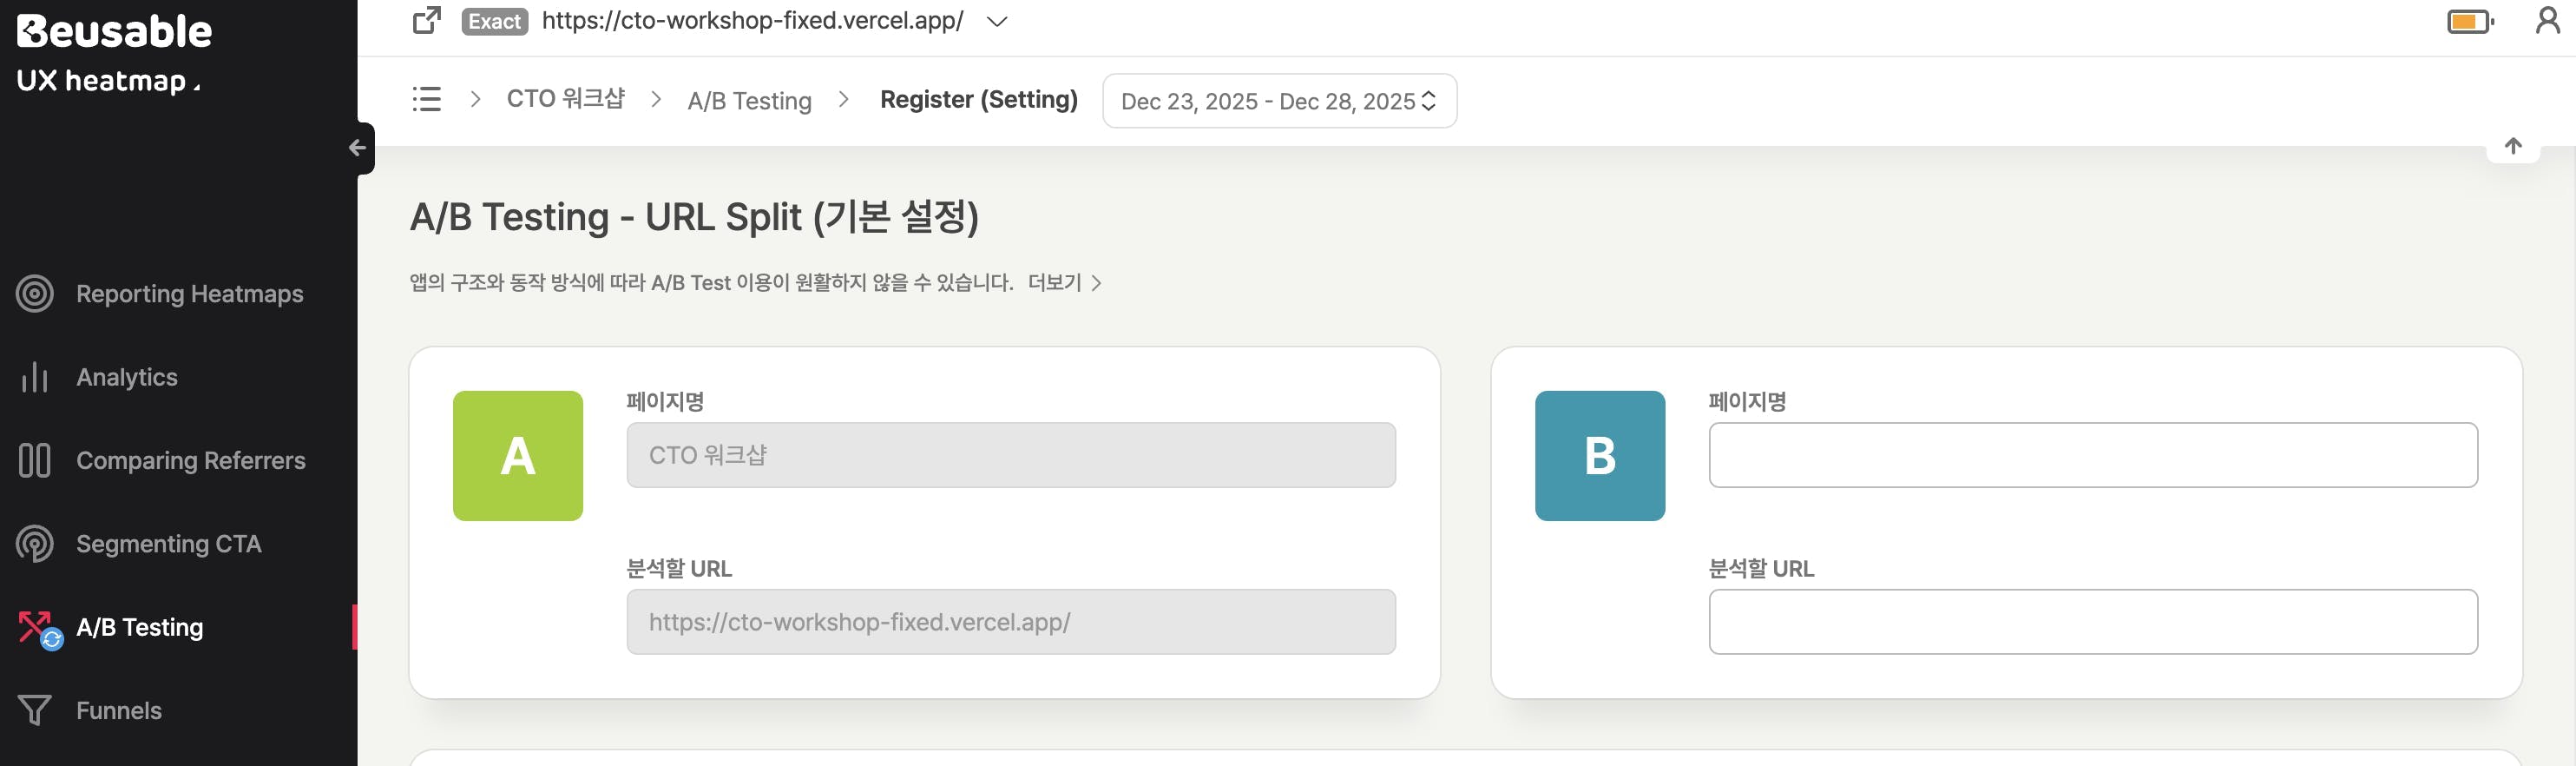The height and width of the screenshot is (766, 2576).
Task: Click the Segmenting CTA icon
Action: [35, 544]
